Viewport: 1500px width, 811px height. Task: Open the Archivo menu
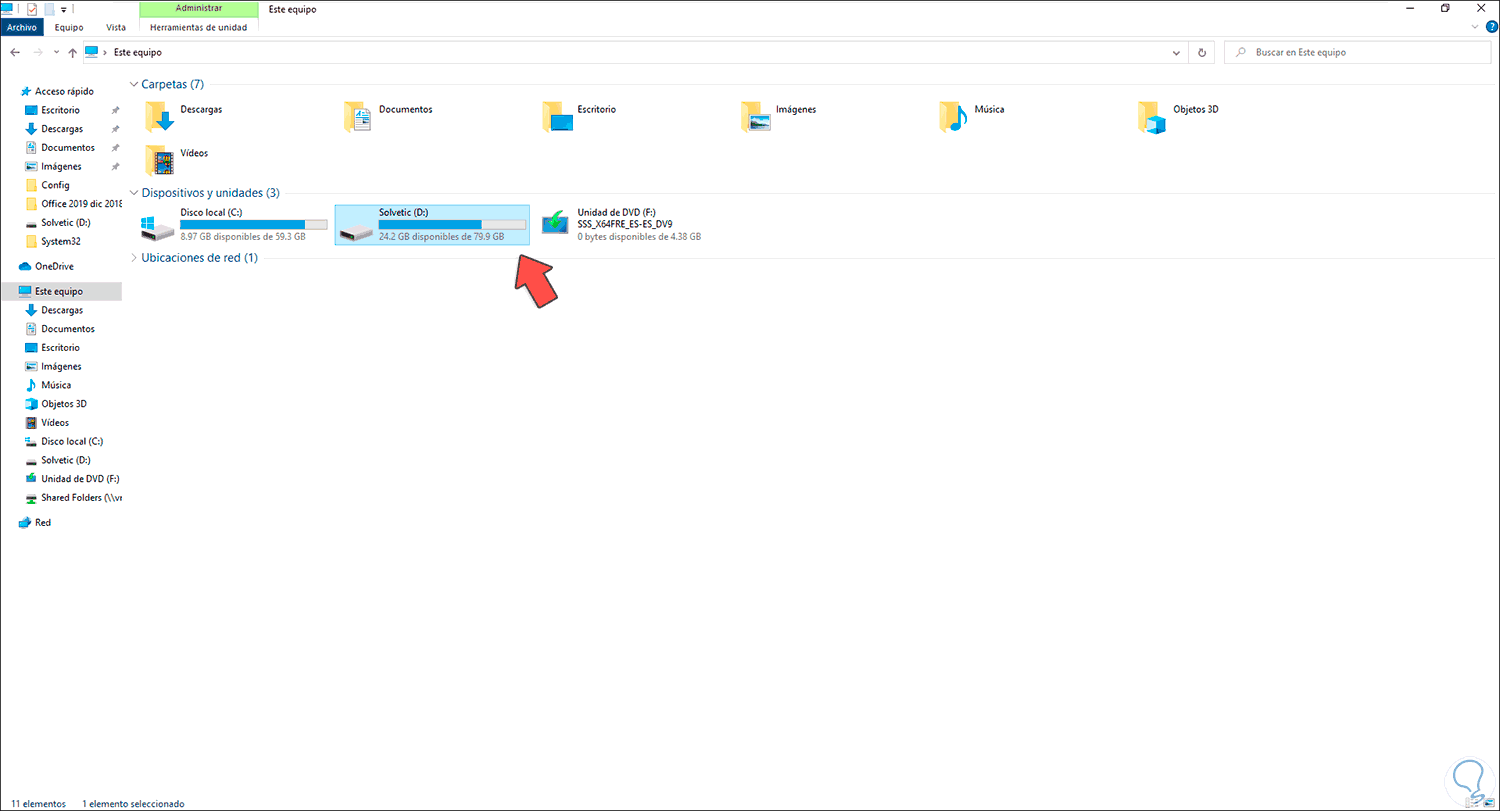[21, 27]
